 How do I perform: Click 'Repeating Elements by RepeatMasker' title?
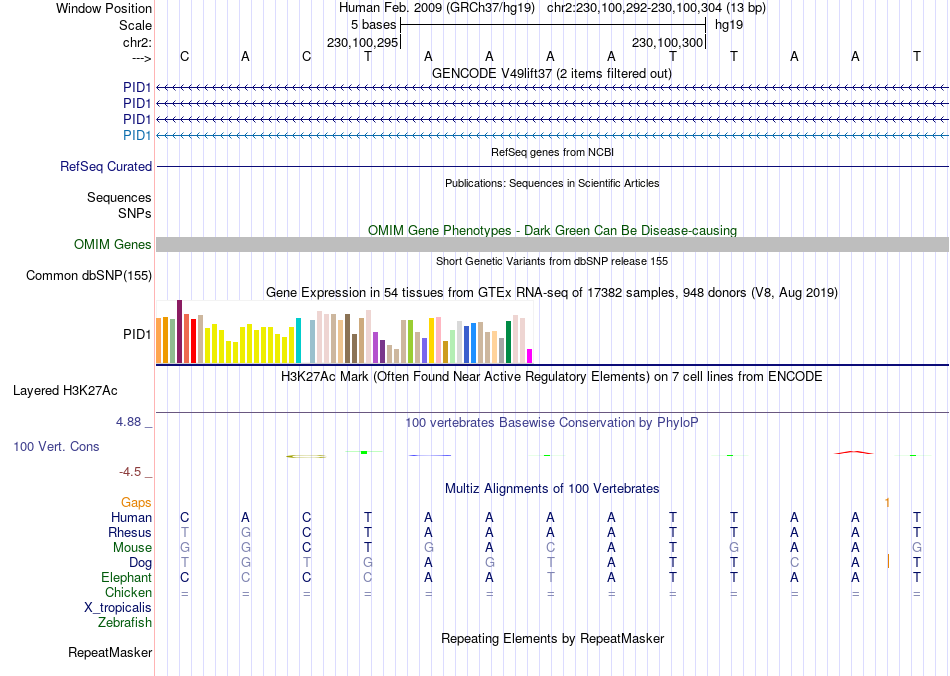pyautogui.click(x=553, y=638)
